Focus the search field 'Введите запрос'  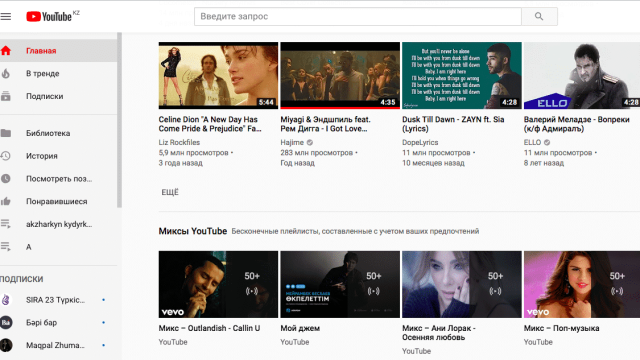click(x=358, y=16)
